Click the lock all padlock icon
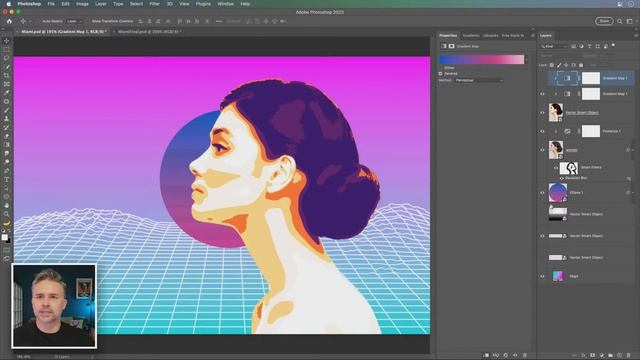Screen dimensions: 640x360 pos(581,65)
